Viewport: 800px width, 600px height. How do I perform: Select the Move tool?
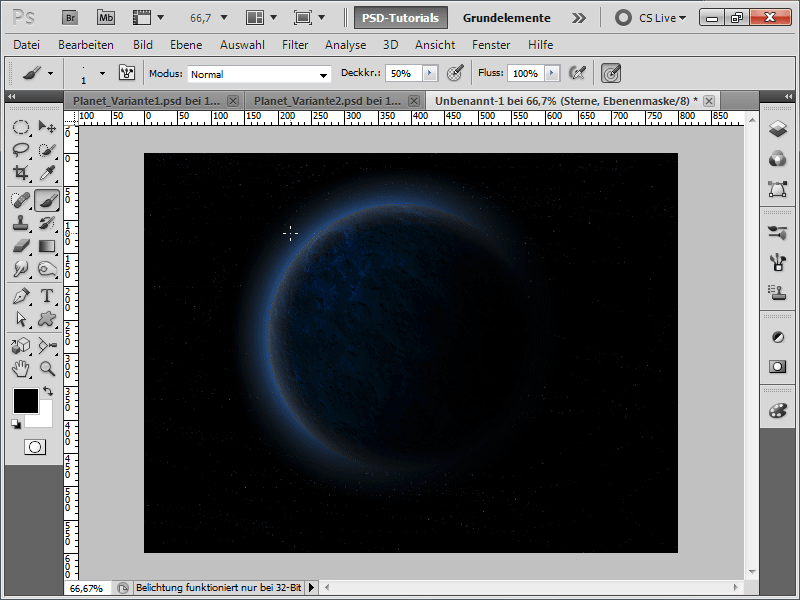tap(47, 127)
